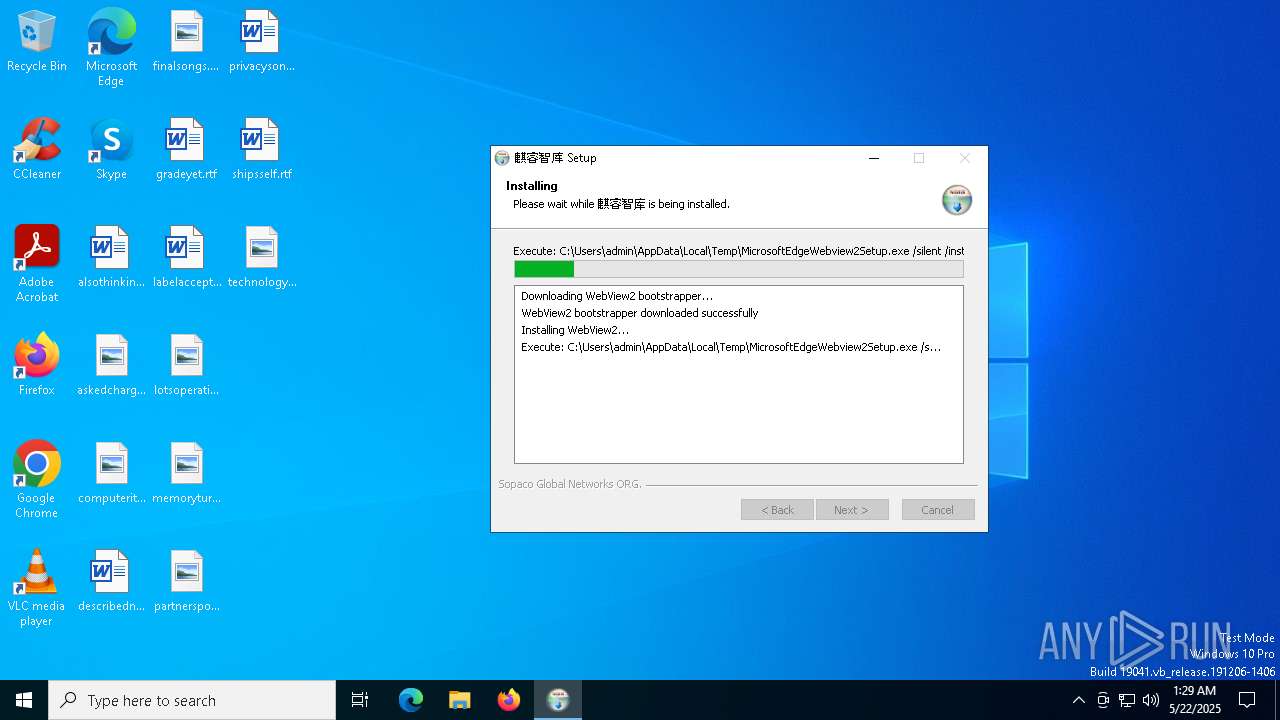Select the describedn Word document icon
Viewport: 1280px width, 720px height.
(x=111, y=581)
